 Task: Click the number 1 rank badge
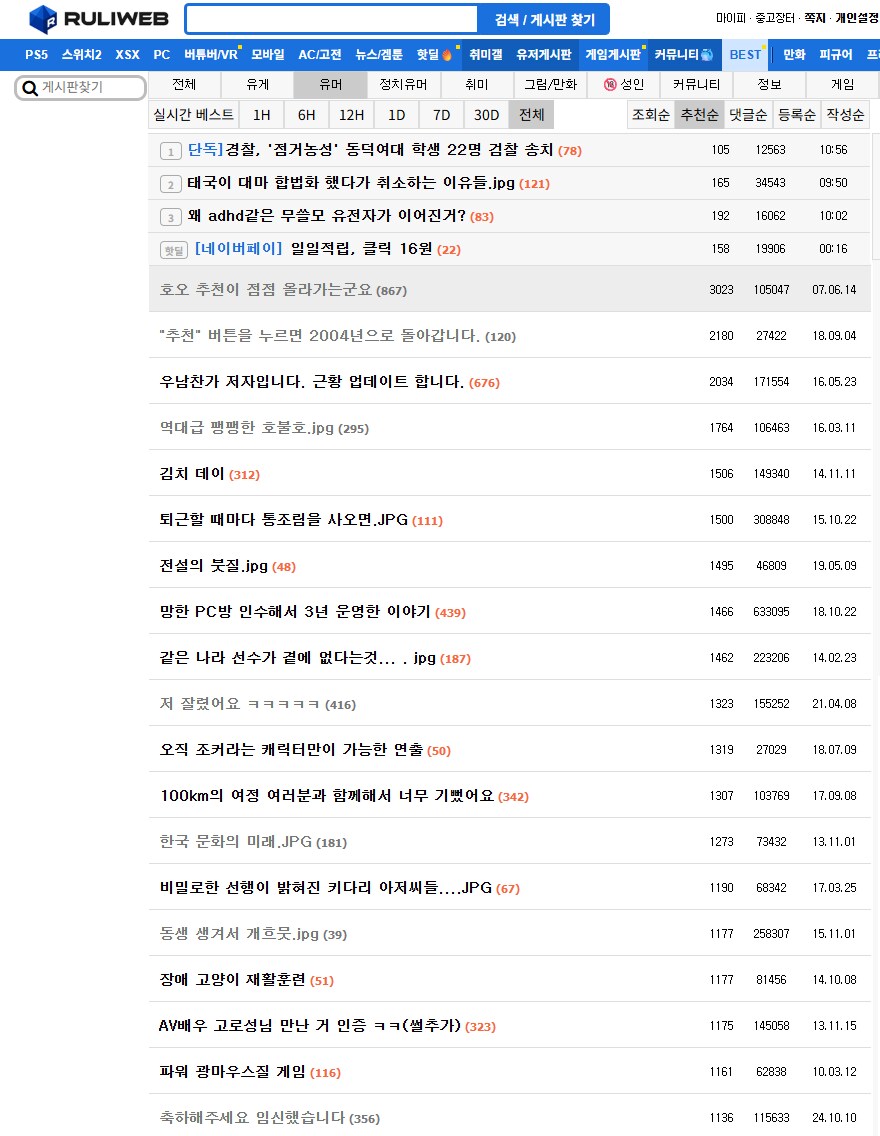[x=170, y=150]
